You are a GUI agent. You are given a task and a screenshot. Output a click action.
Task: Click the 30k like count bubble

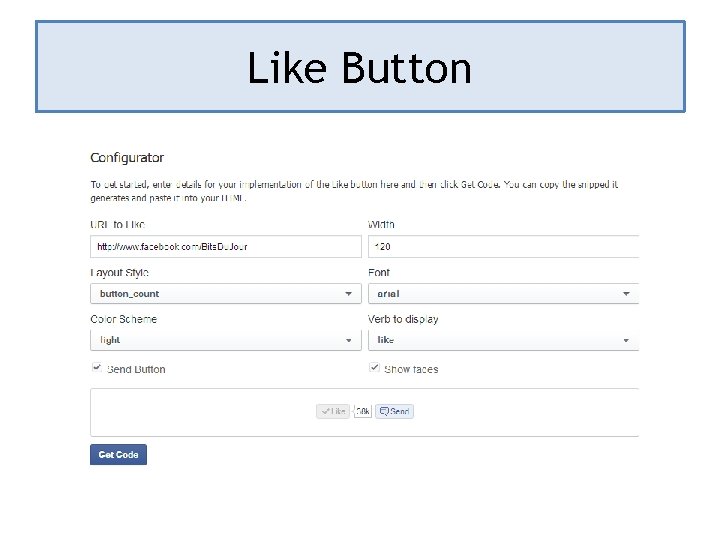[x=362, y=411]
